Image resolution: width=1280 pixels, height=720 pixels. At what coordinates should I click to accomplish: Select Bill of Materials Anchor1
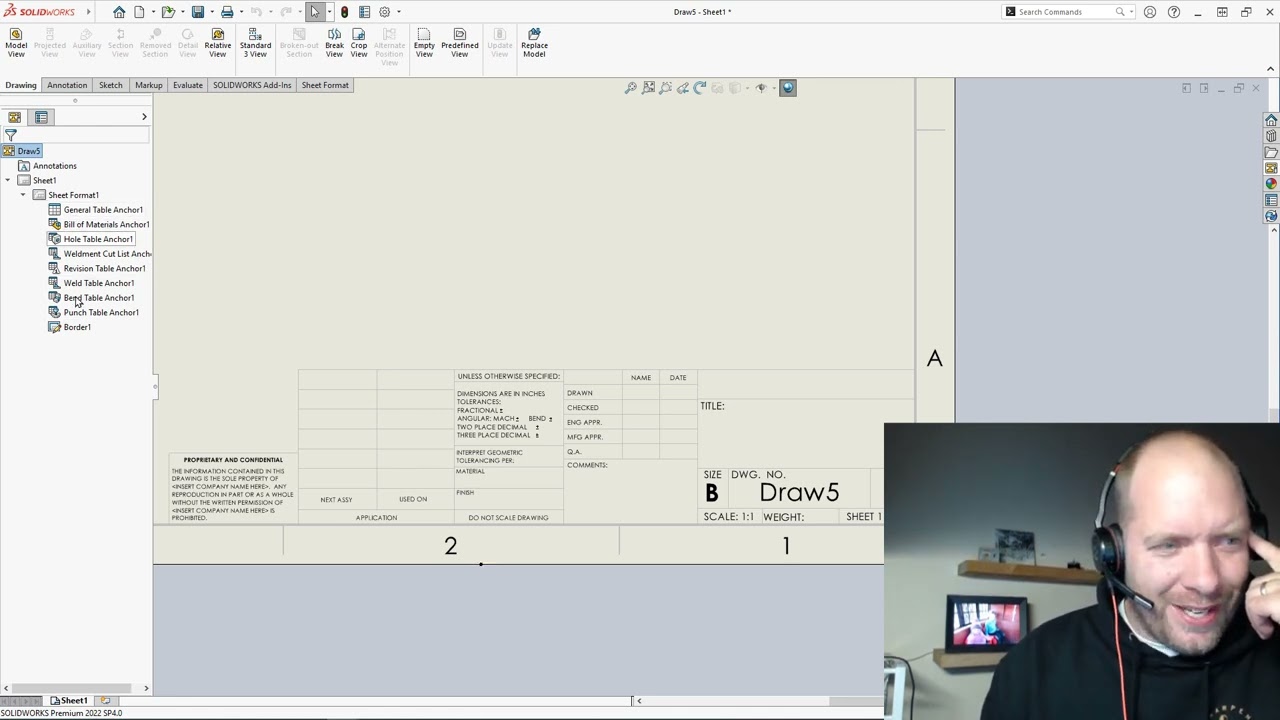pos(106,224)
